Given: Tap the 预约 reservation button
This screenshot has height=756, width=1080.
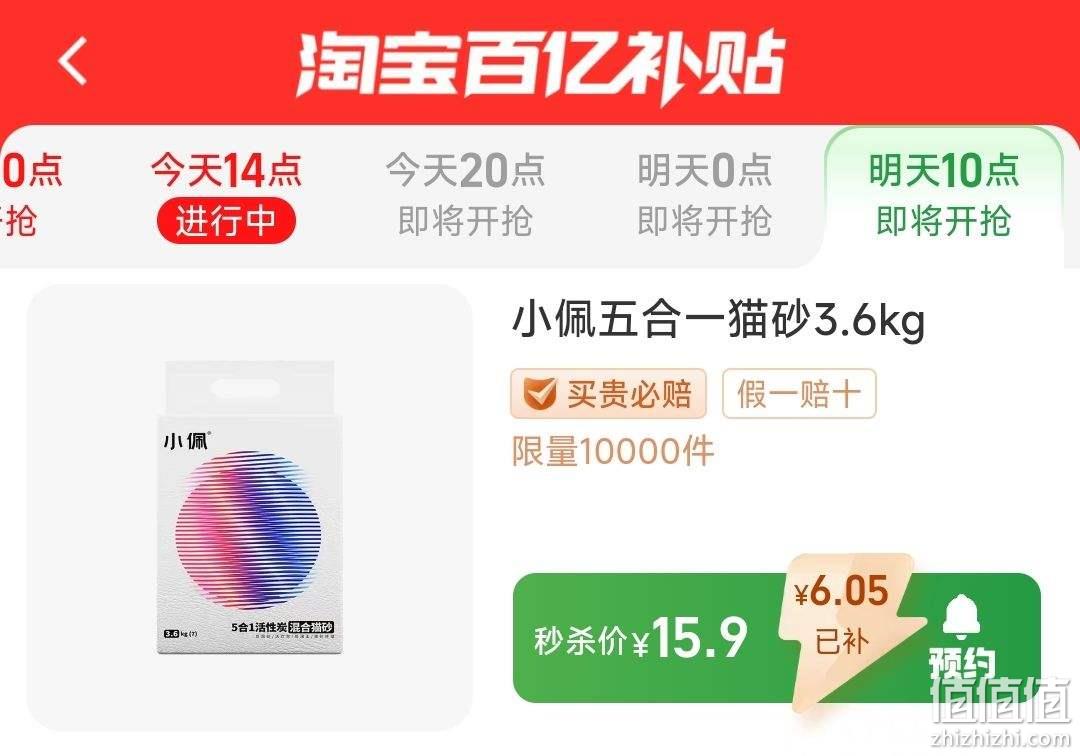Looking at the screenshot, I should 964,663.
